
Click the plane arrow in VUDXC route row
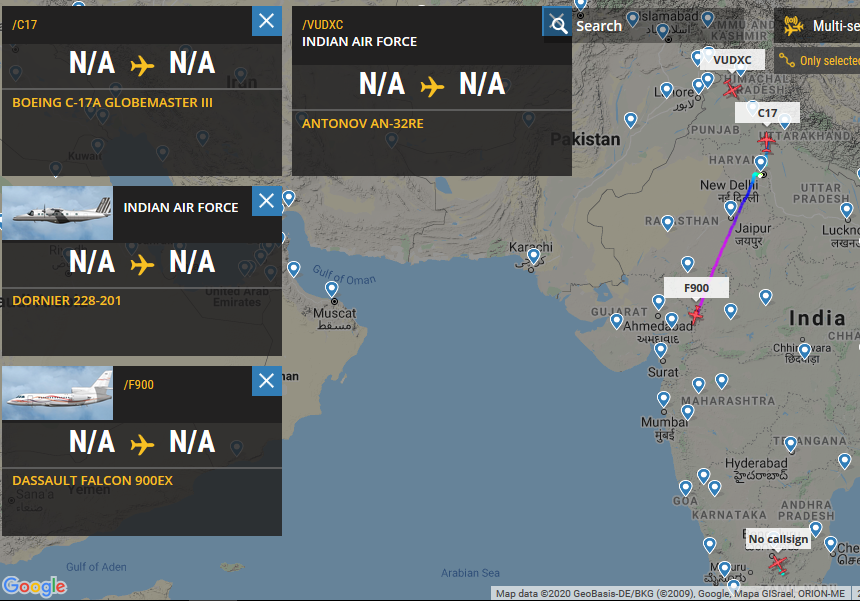click(x=432, y=87)
